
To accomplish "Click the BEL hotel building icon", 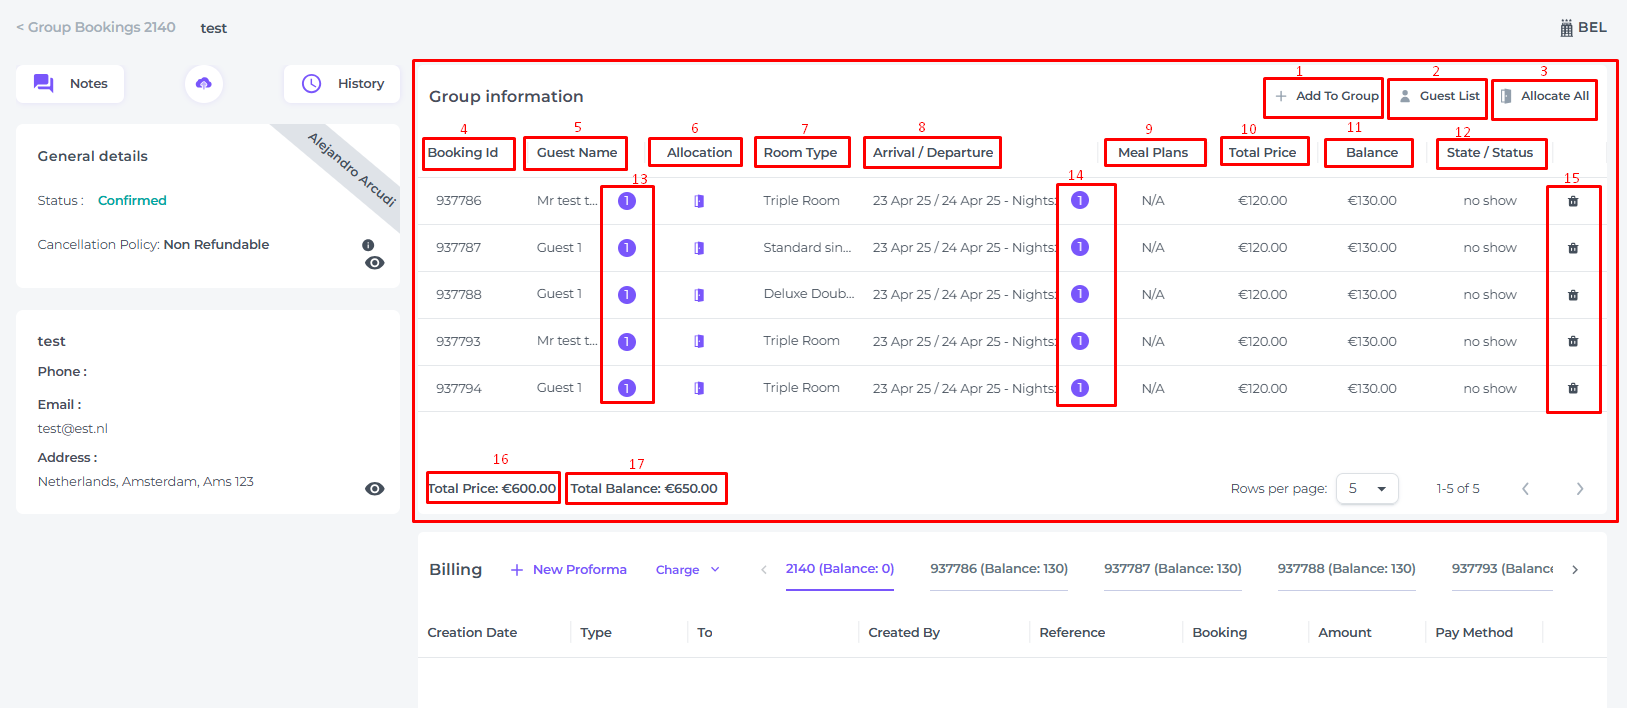I will coord(1567,28).
